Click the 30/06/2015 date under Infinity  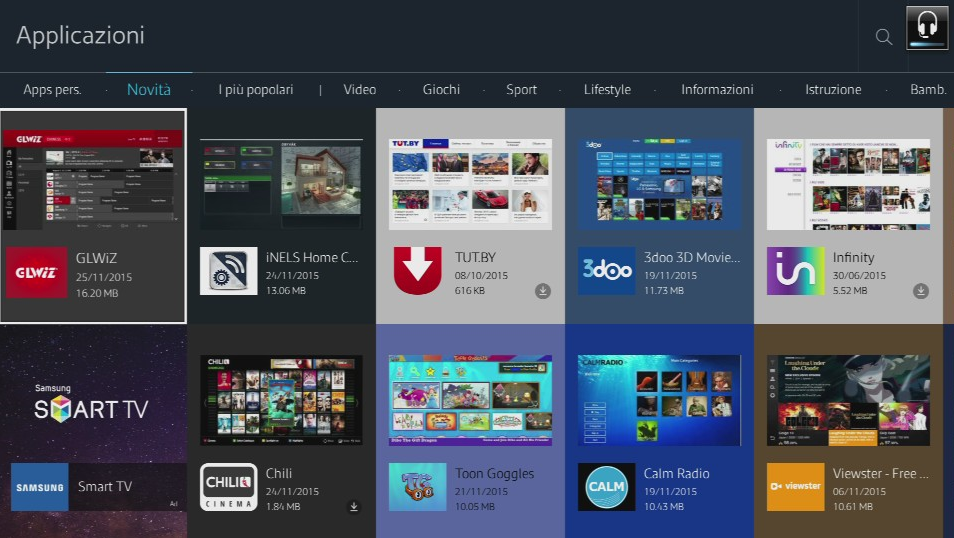(x=859, y=275)
